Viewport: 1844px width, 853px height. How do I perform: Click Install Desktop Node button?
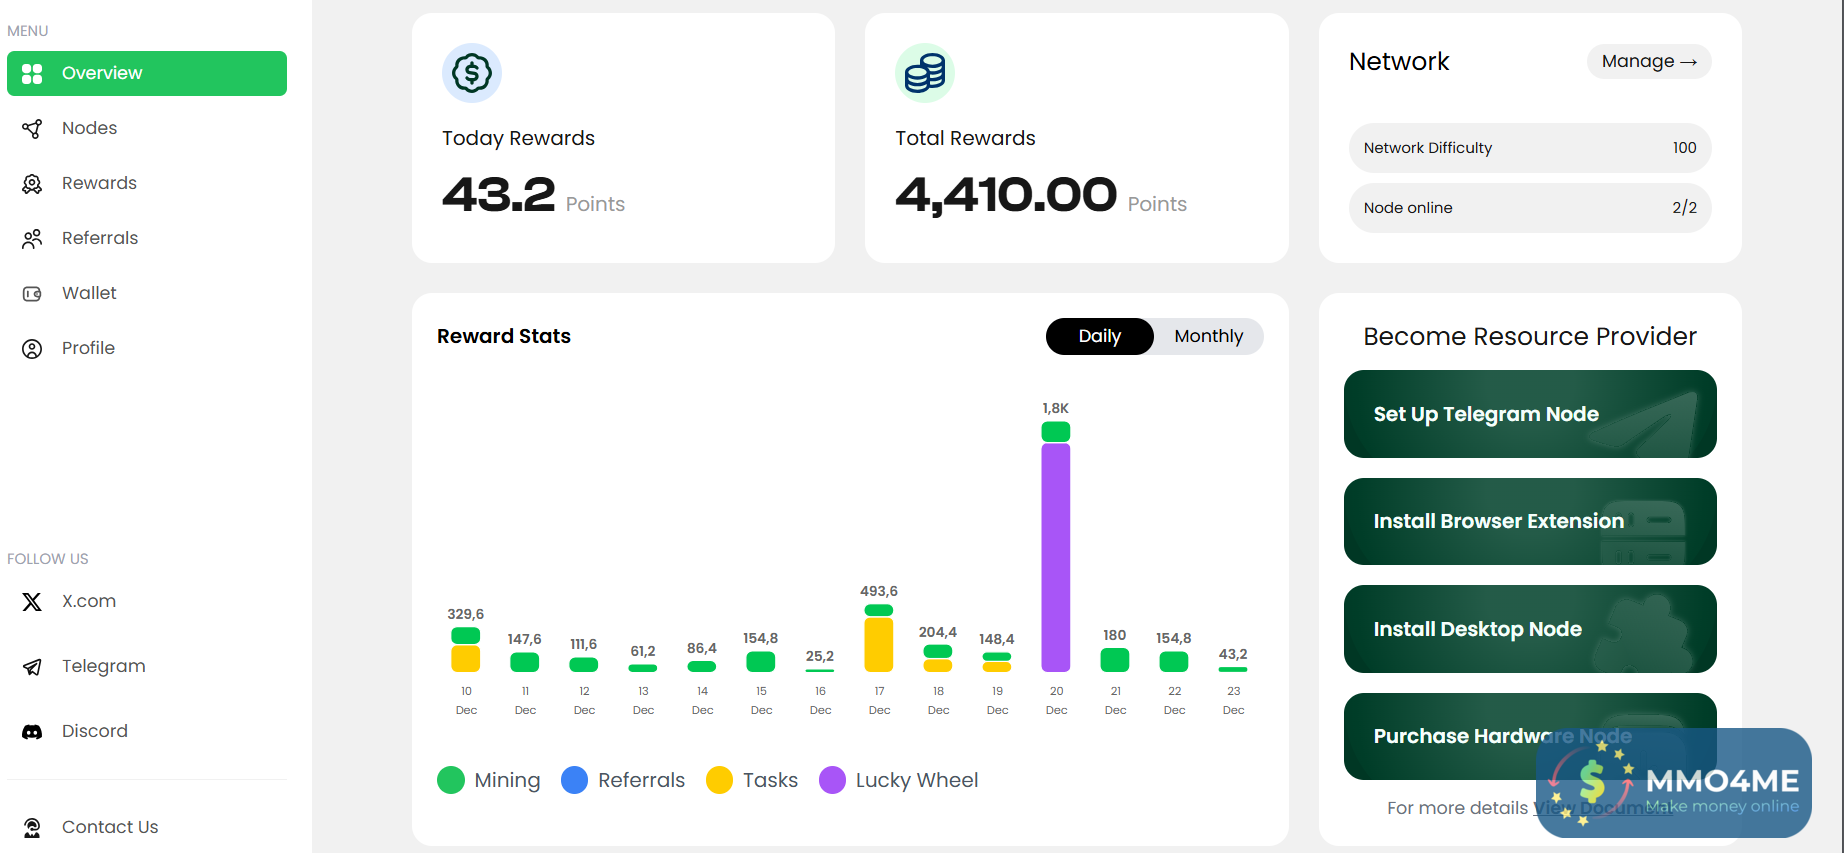point(1529,629)
